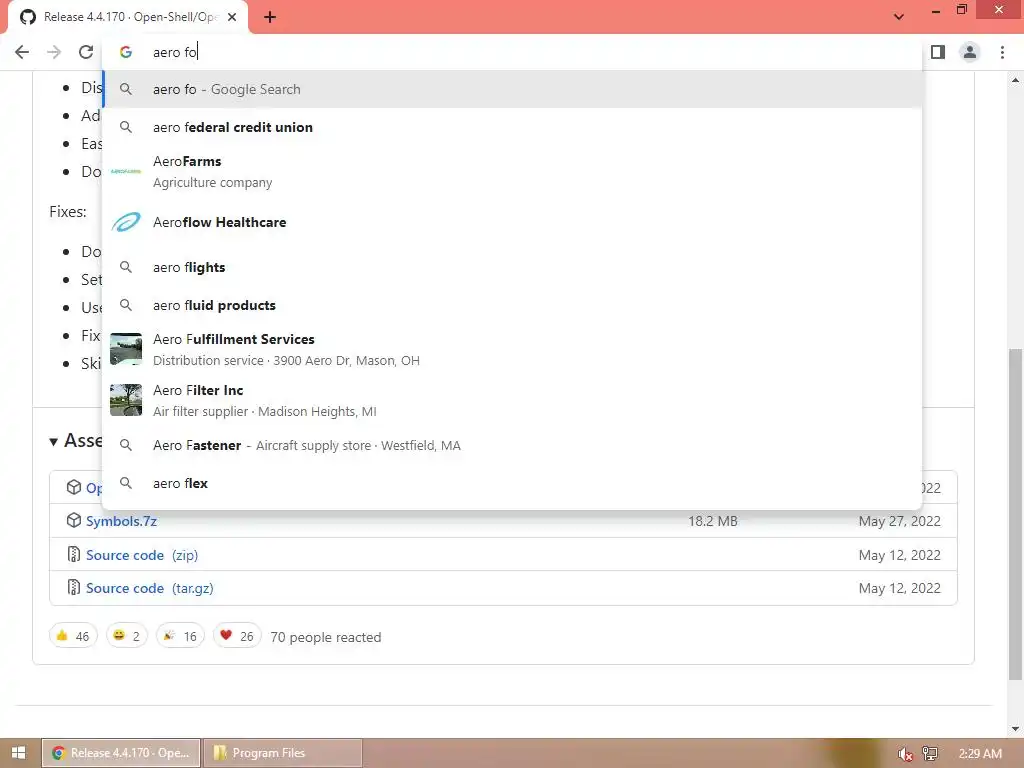Click file icon beside Source code (tar.gz)

[x=74, y=588]
